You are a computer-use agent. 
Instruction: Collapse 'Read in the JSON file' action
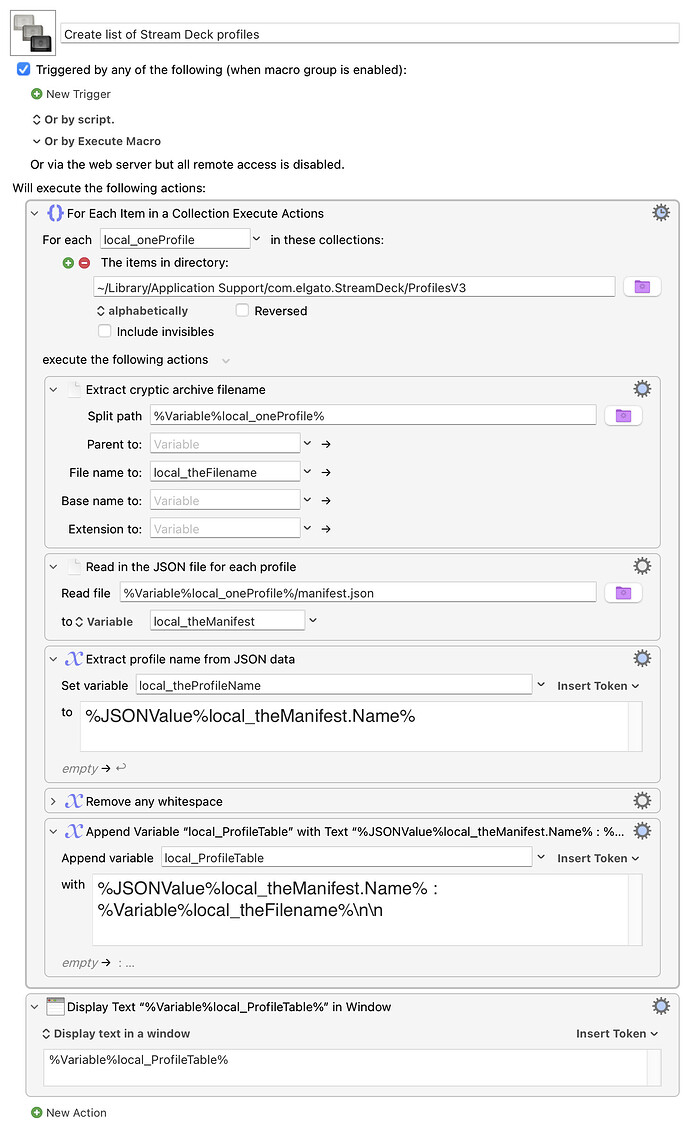pyautogui.click(x=53, y=567)
